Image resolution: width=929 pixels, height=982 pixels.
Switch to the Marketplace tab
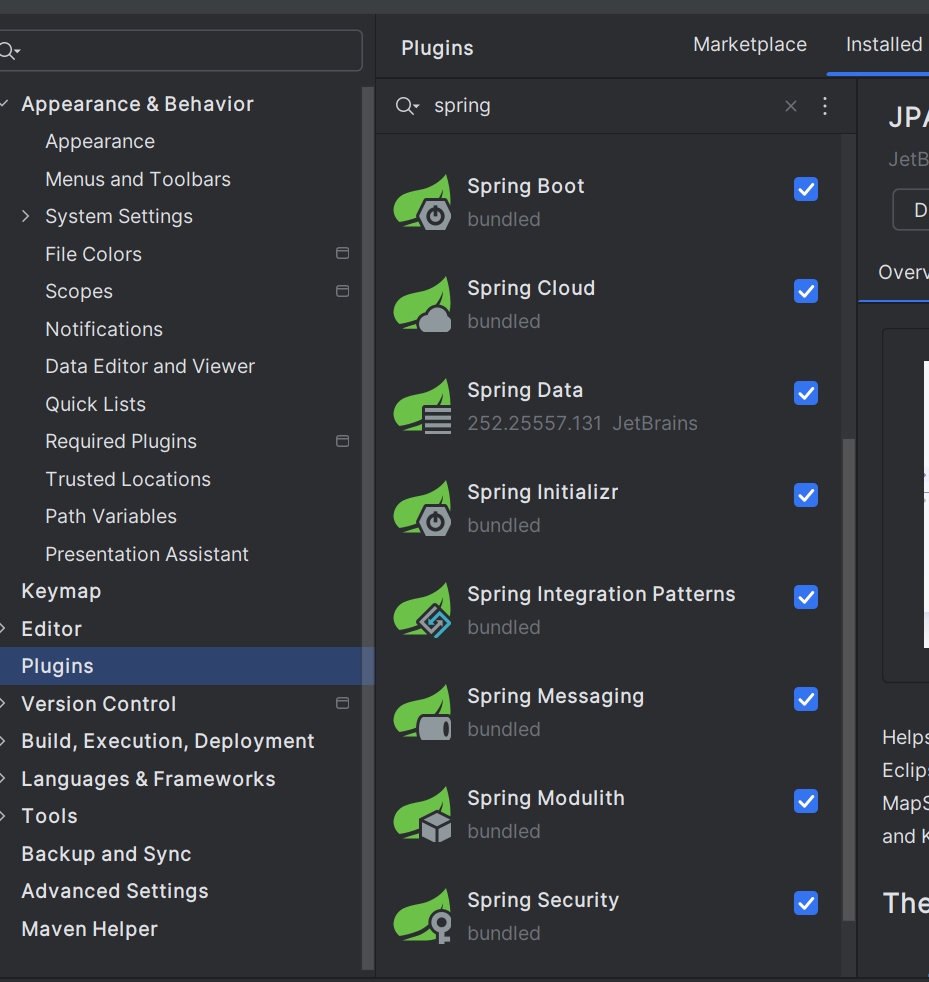750,45
